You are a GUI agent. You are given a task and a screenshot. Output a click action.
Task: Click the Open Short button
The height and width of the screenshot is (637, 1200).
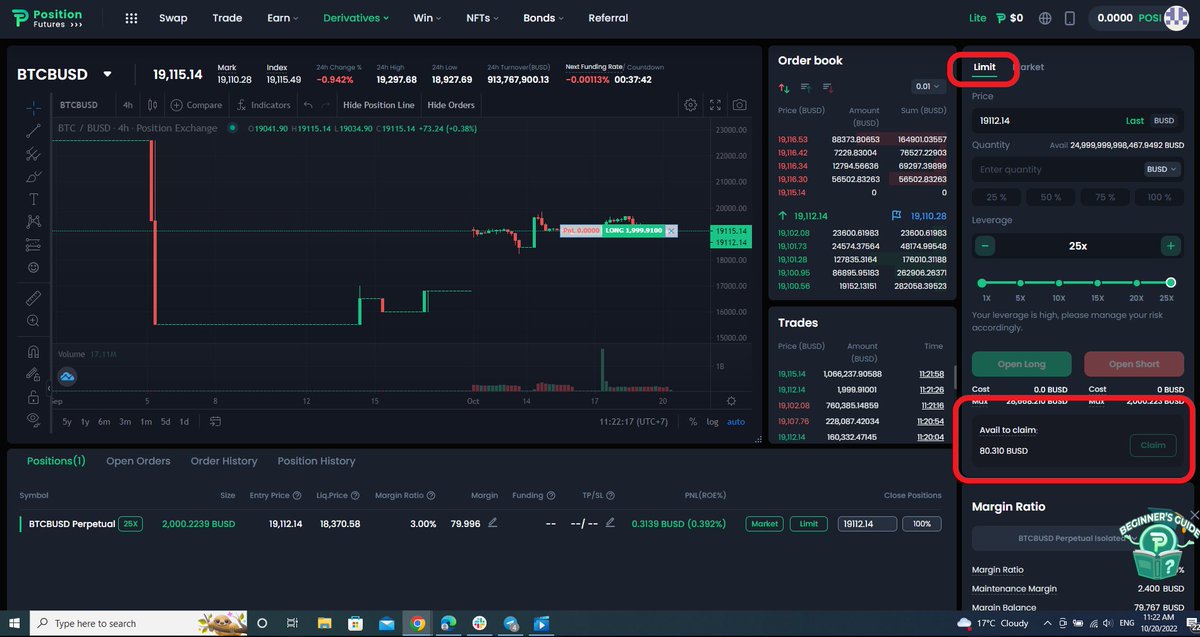click(1134, 364)
